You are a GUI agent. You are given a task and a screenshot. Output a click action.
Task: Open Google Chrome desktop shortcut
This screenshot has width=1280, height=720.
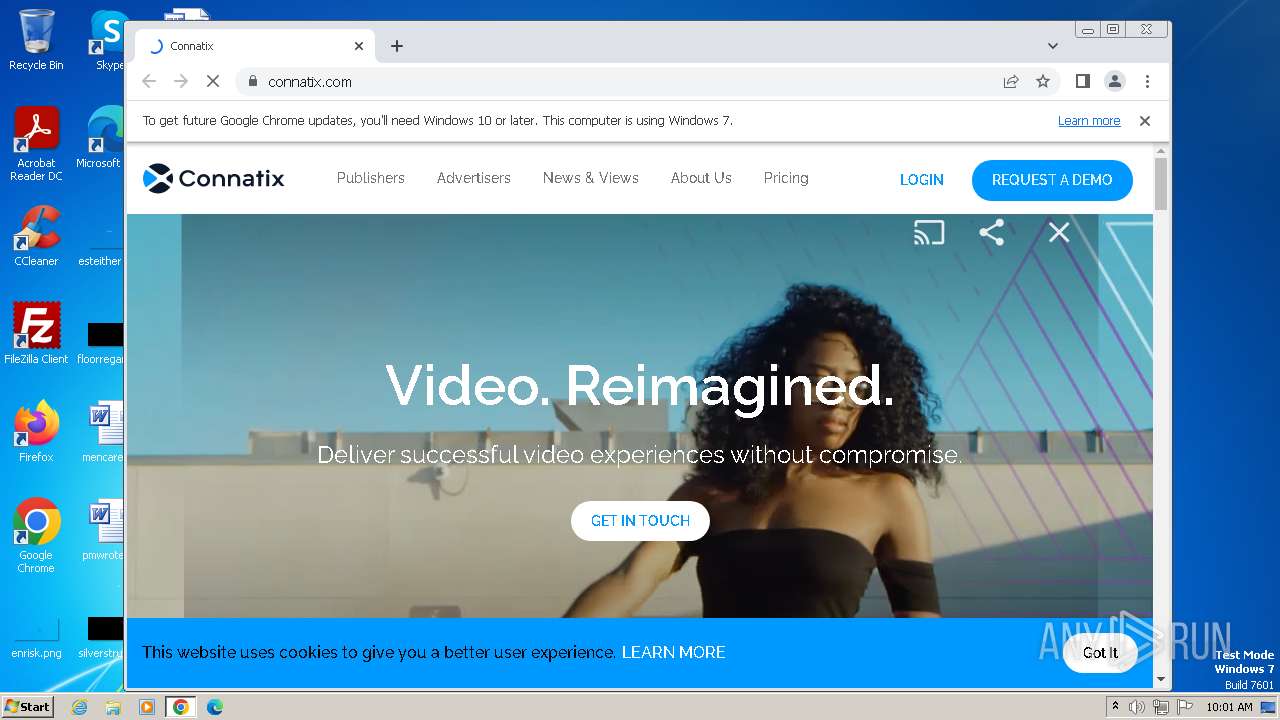point(36,536)
